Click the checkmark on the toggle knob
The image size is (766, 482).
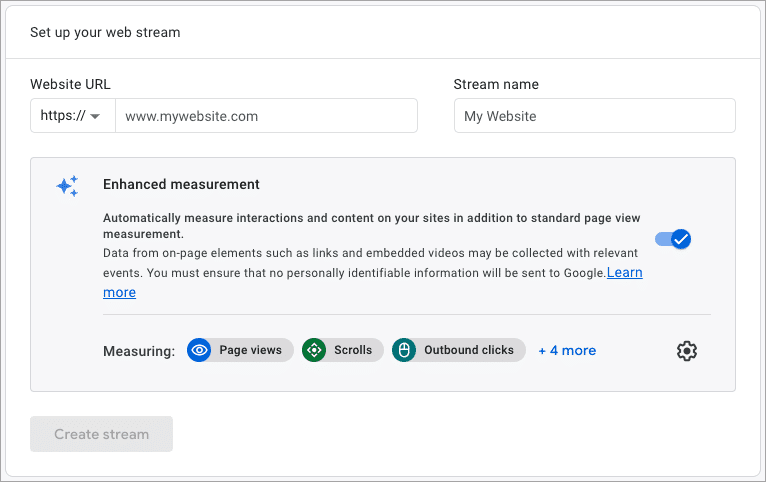pyautogui.click(x=681, y=239)
